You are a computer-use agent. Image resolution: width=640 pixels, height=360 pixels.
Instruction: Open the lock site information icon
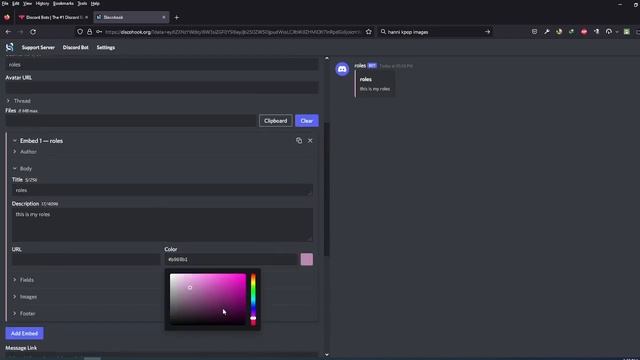(x=89, y=32)
